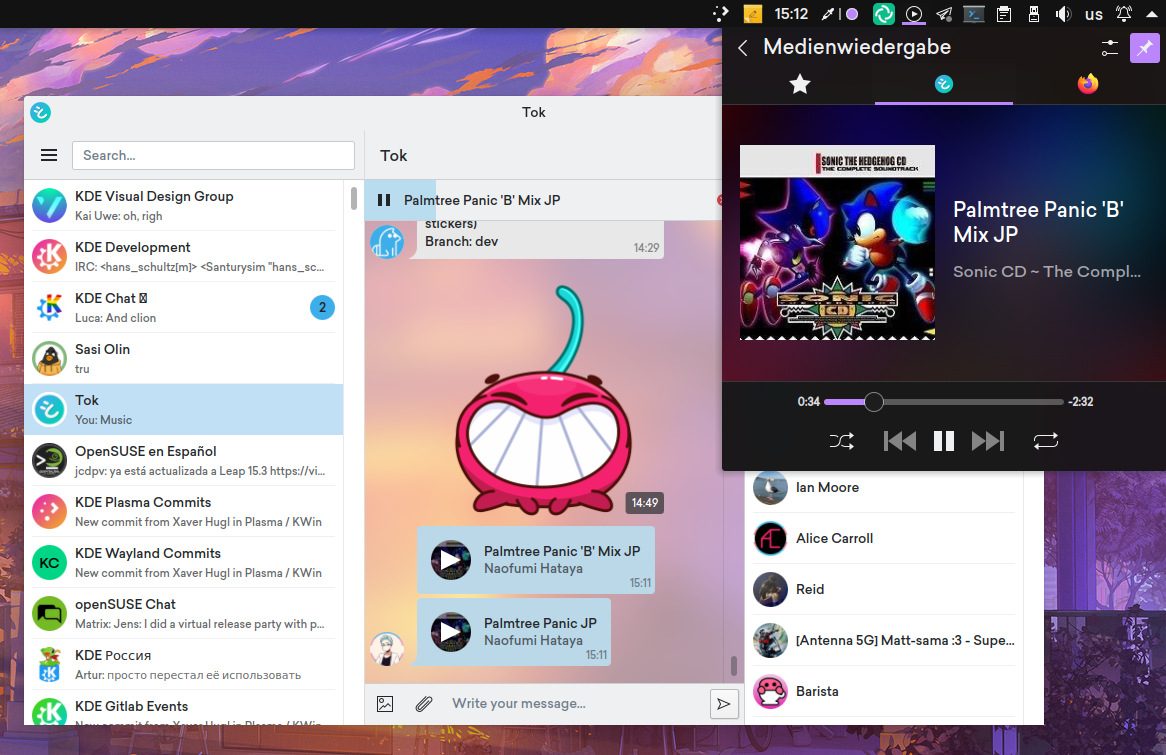Open the KDE Wayland Commits chat
The height and width of the screenshot is (755, 1166).
pyautogui.click(x=184, y=562)
